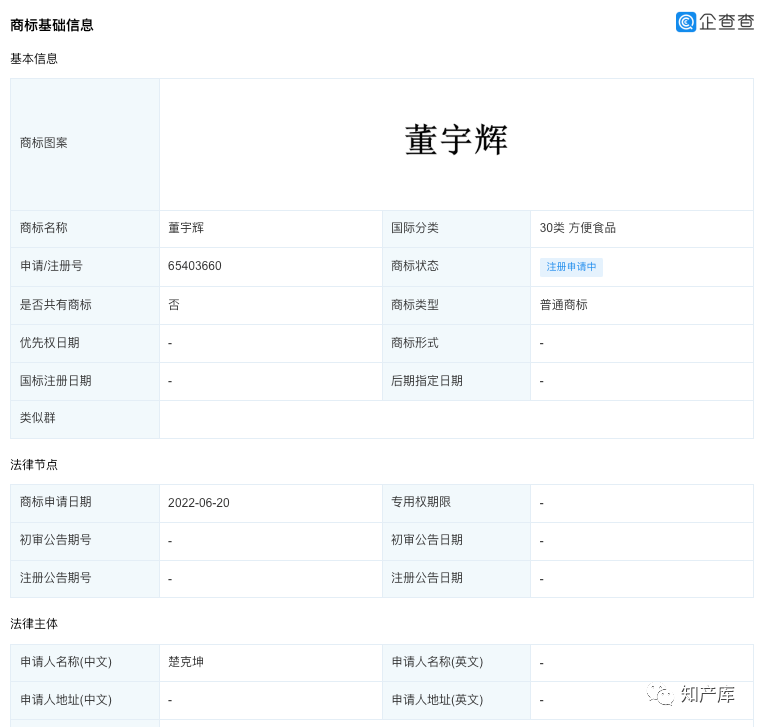Screen dimensions: 759x727
Task: Click the 知产库 watermark text
Action: point(708,694)
